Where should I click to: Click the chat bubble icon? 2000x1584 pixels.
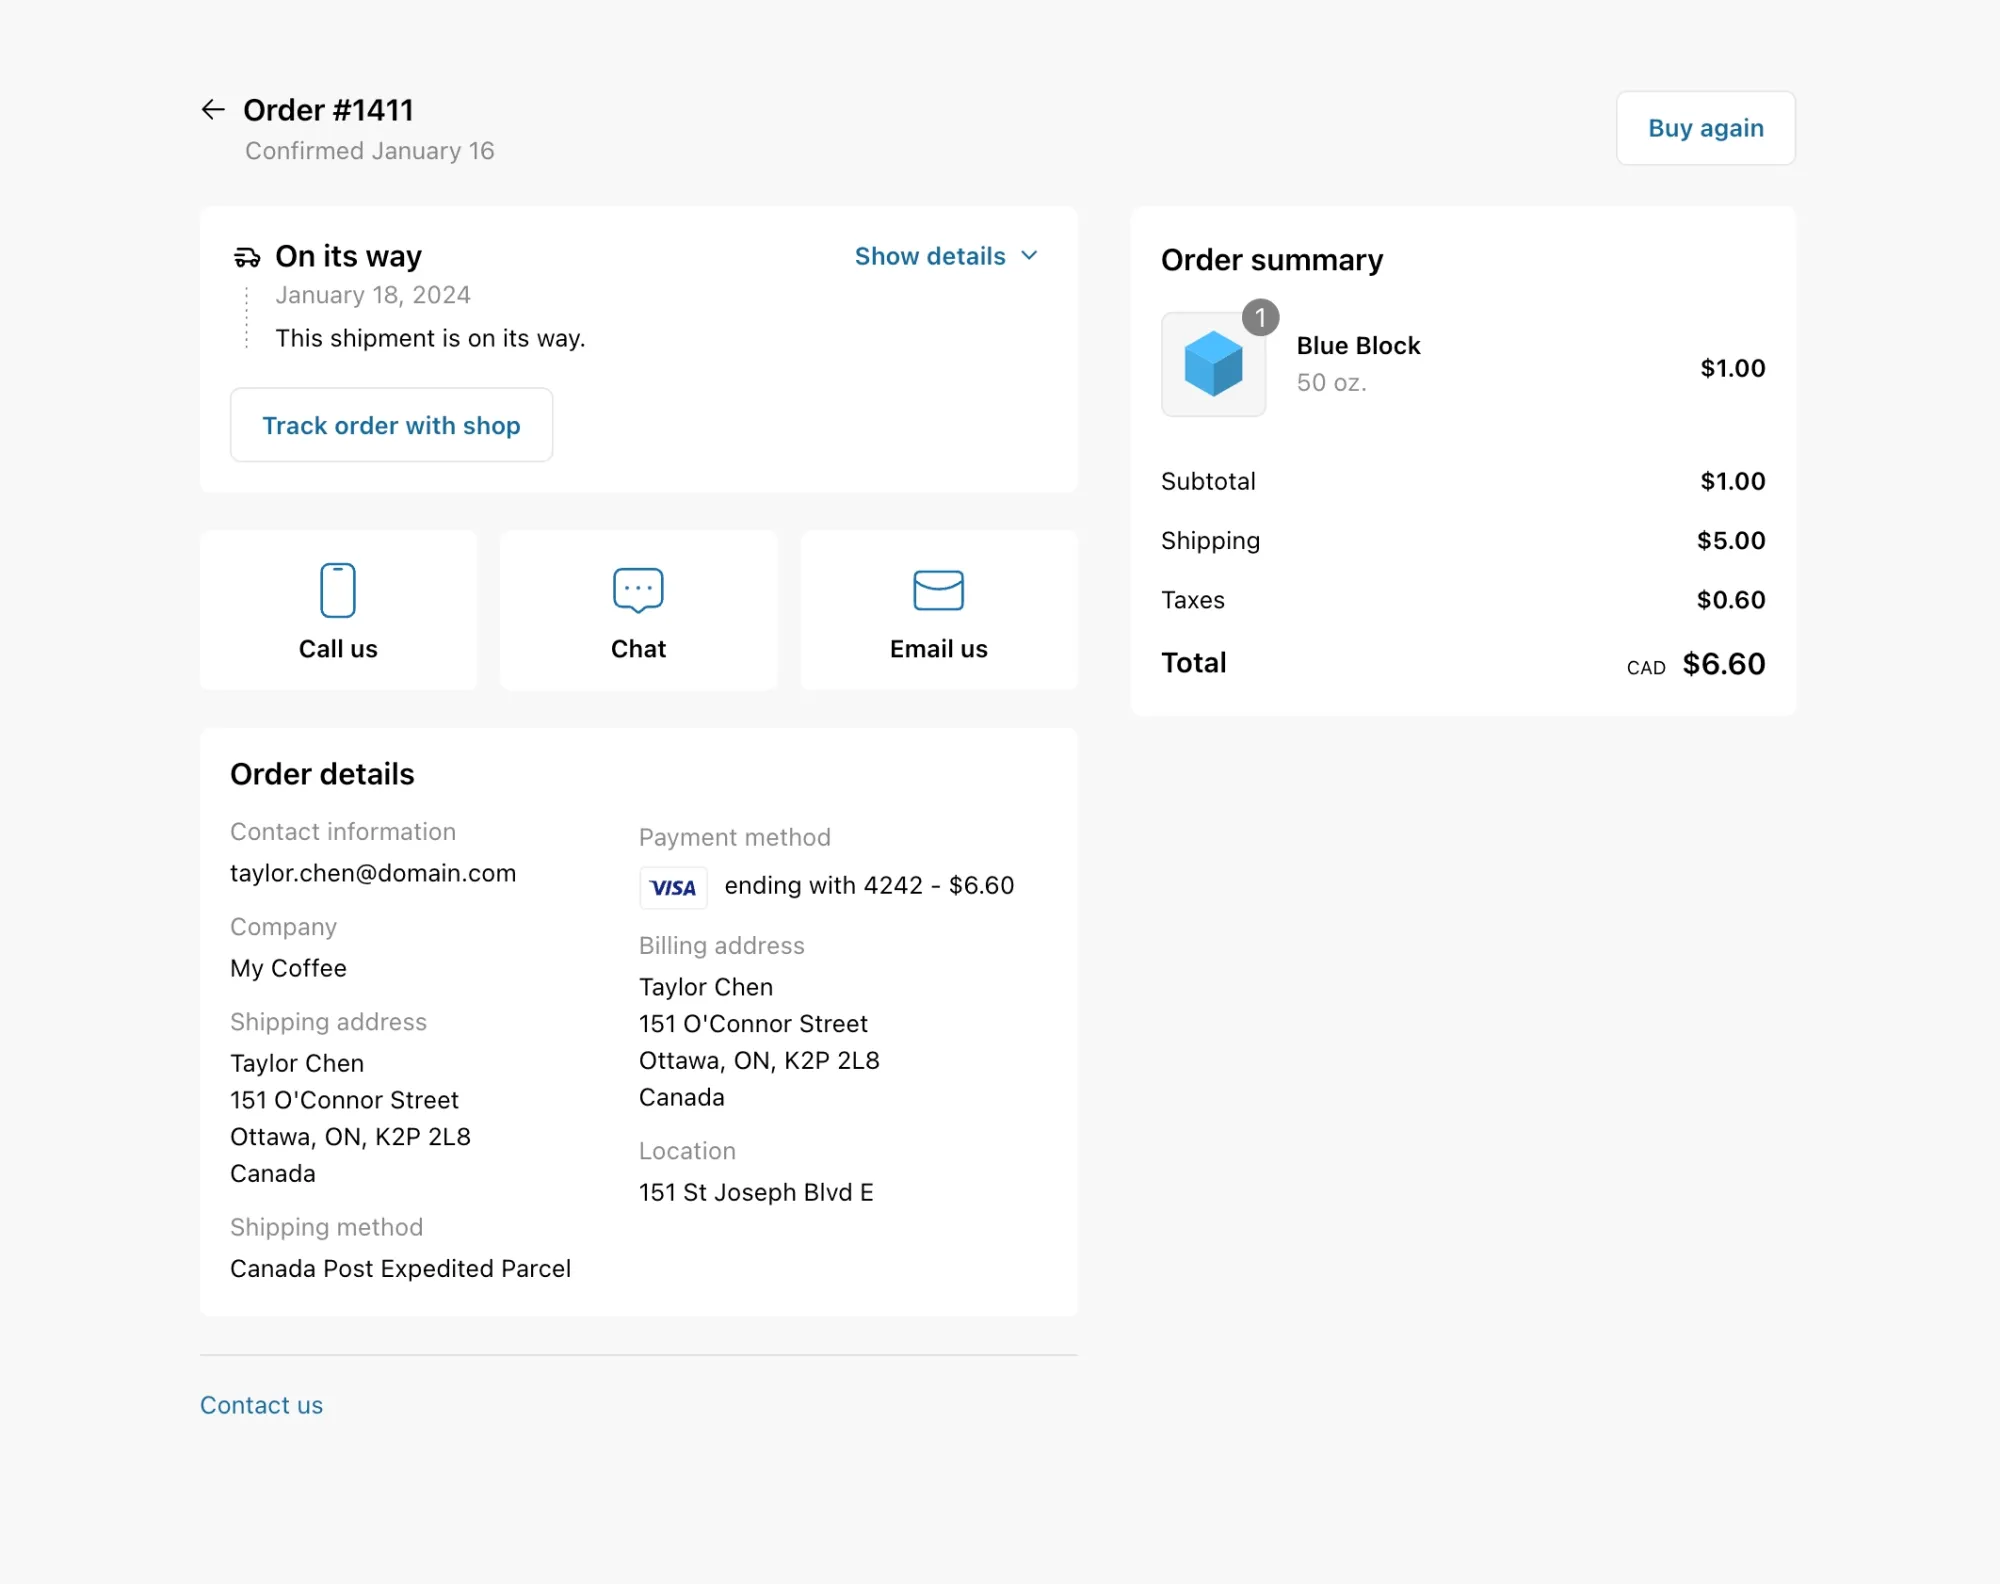pyautogui.click(x=637, y=590)
